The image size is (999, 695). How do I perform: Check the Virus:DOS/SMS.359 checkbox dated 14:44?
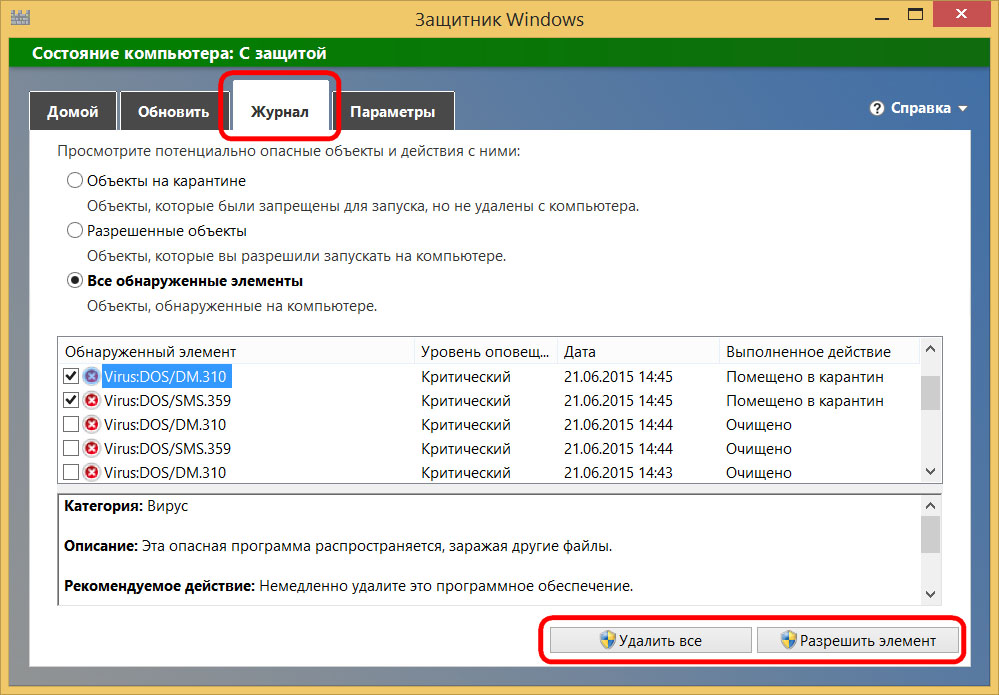pyautogui.click(x=71, y=449)
